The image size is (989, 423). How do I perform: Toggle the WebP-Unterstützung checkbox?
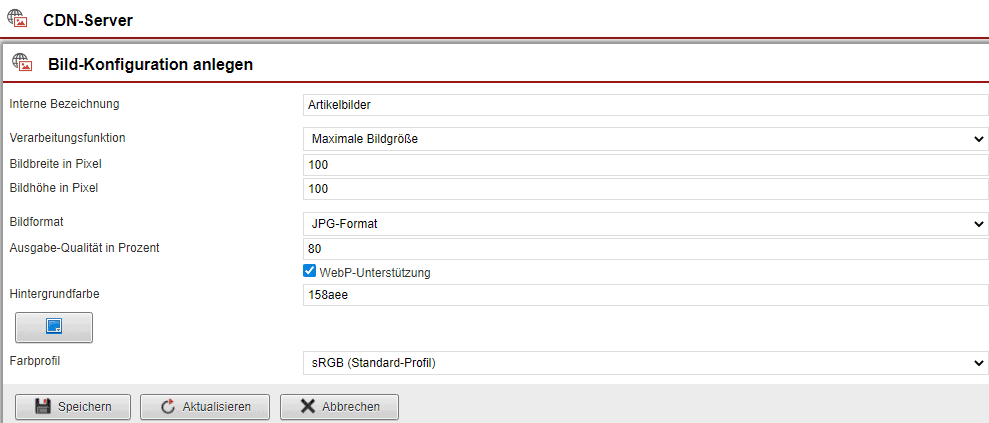(x=310, y=271)
